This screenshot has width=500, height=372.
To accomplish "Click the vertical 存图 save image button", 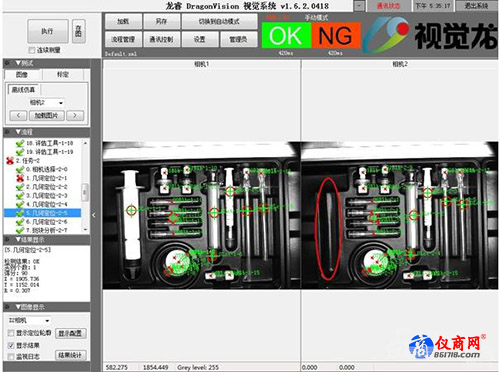I will pos(79,31).
